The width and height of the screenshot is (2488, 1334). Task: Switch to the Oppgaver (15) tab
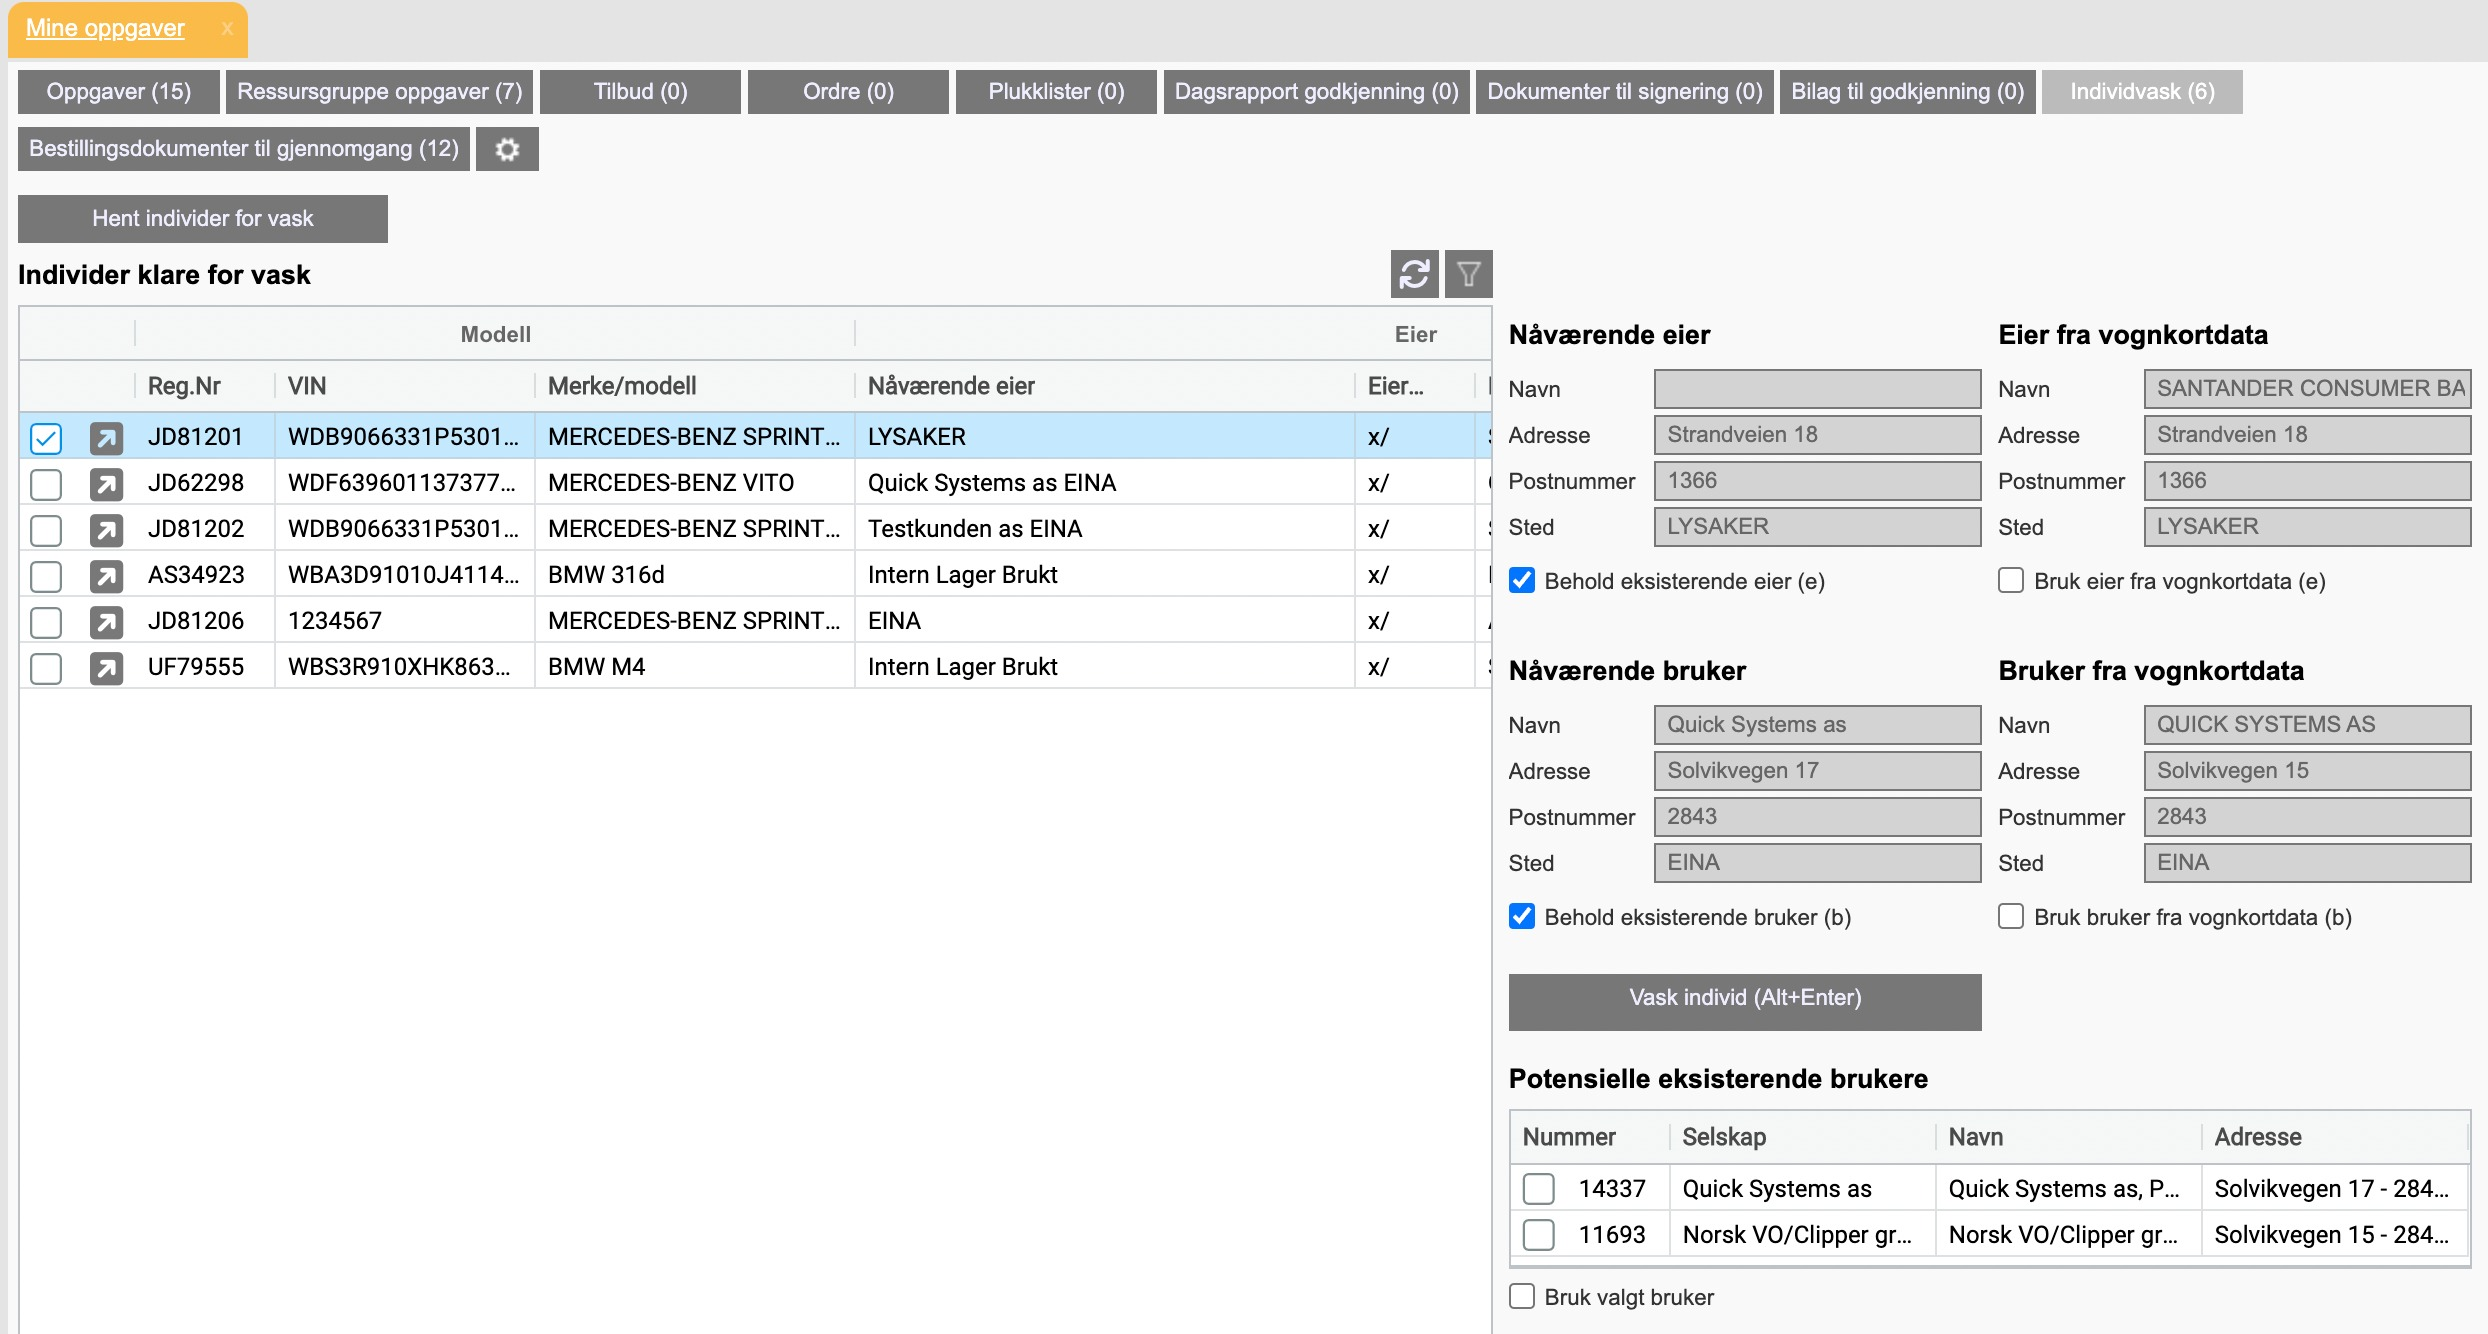pos(118,92)
